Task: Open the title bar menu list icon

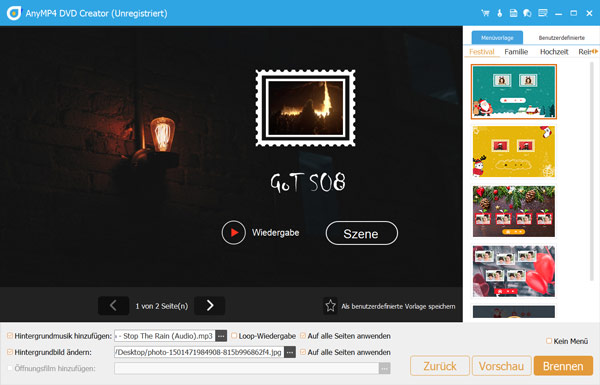Action: click(x=543, y=13)
